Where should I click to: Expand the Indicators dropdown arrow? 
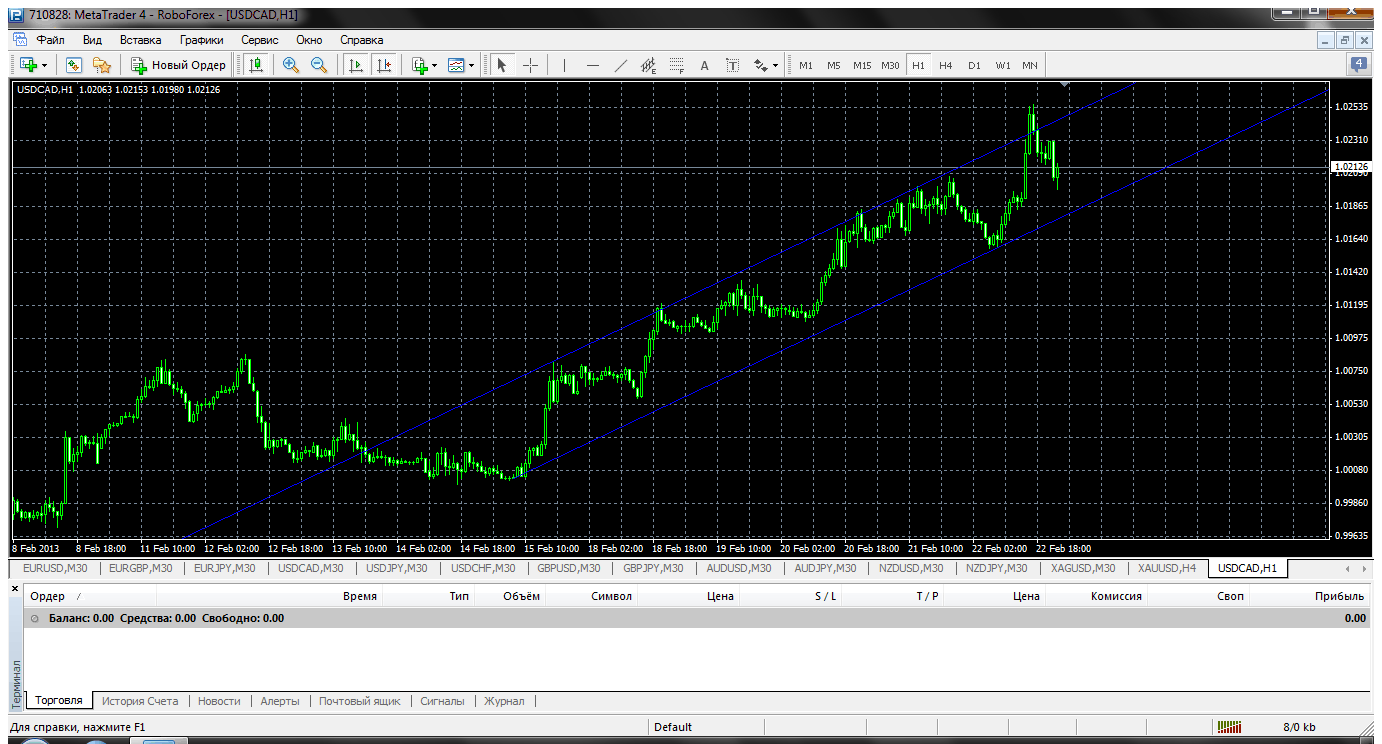pyautogui.click(x=435, y=66)
